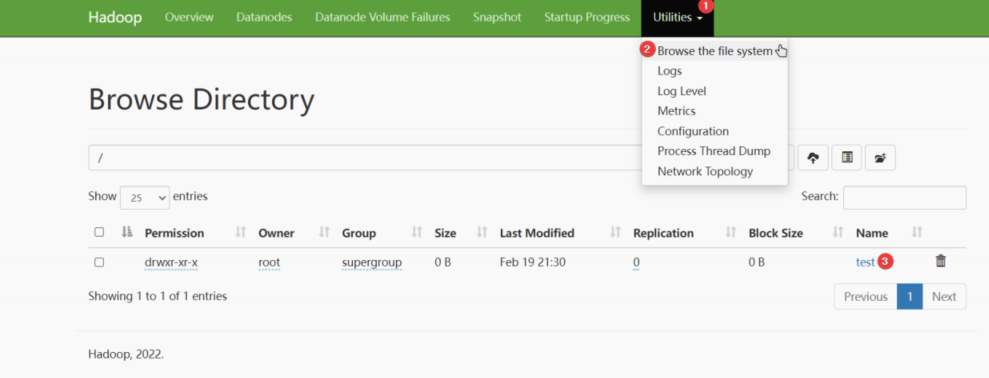
Task: Click the cut/paste list icon button
Action: (847, 158)
